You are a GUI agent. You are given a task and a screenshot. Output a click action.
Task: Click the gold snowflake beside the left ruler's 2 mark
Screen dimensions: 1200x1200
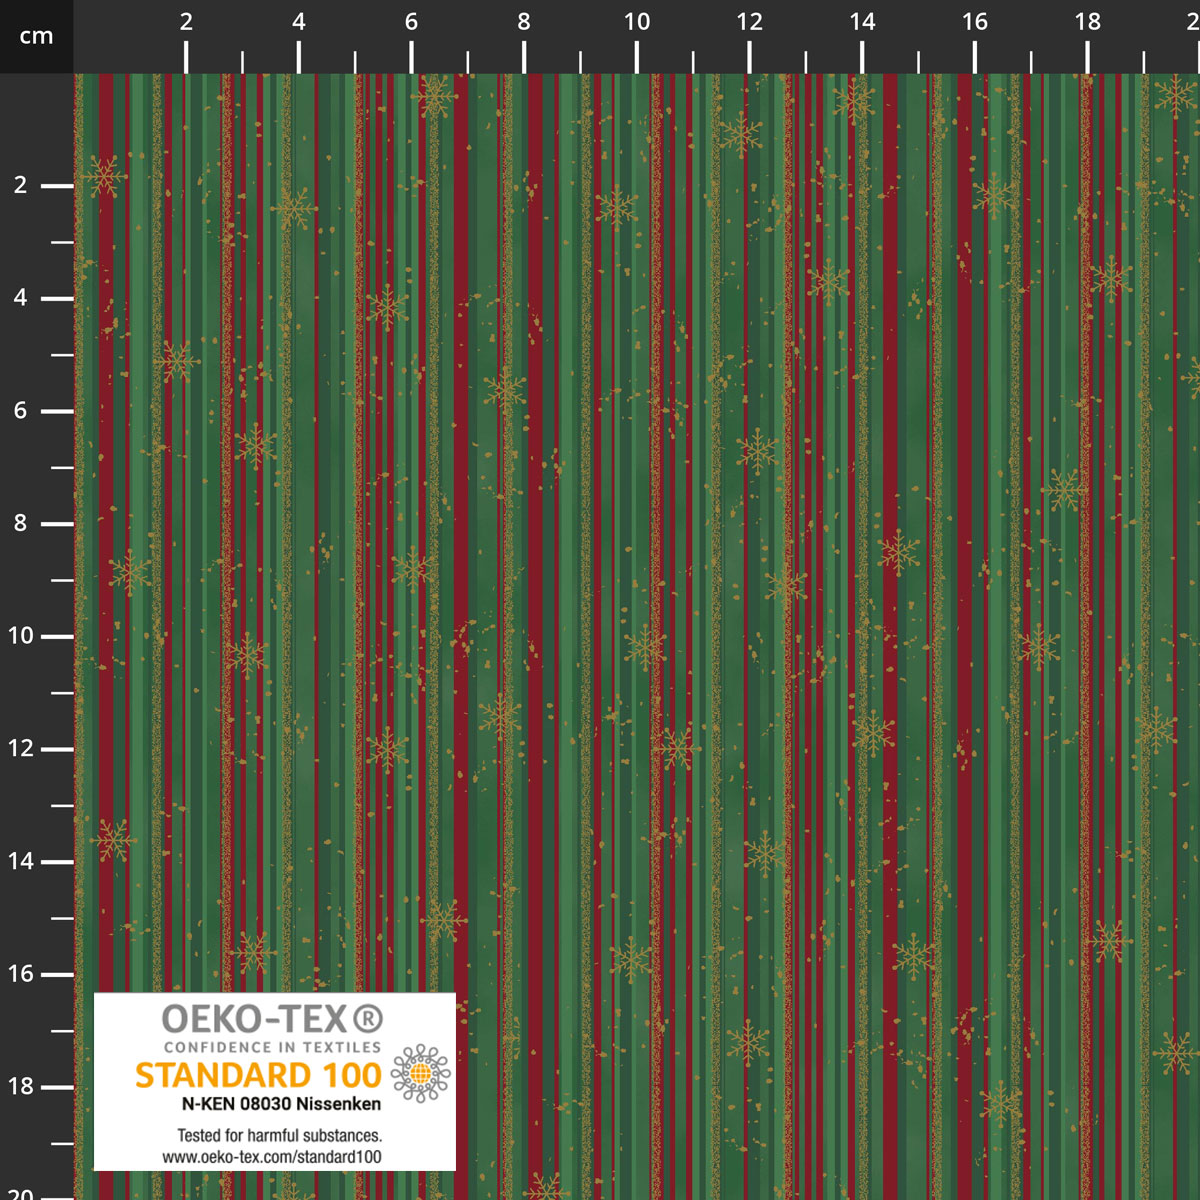click(x=102, y=177)
